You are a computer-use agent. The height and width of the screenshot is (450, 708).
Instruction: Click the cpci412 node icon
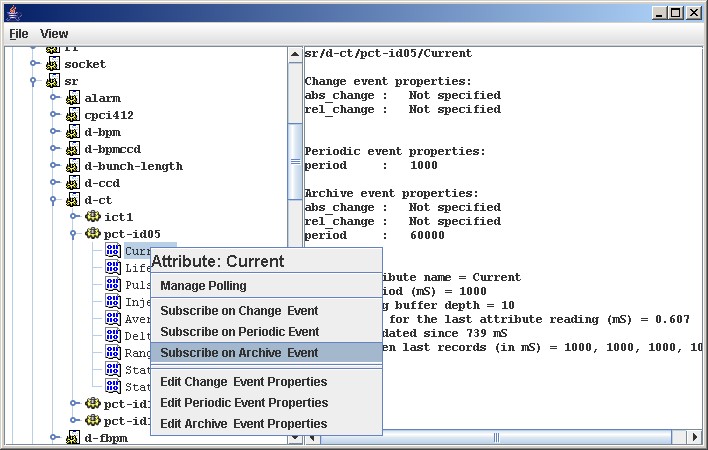click(x=73, y=115)
